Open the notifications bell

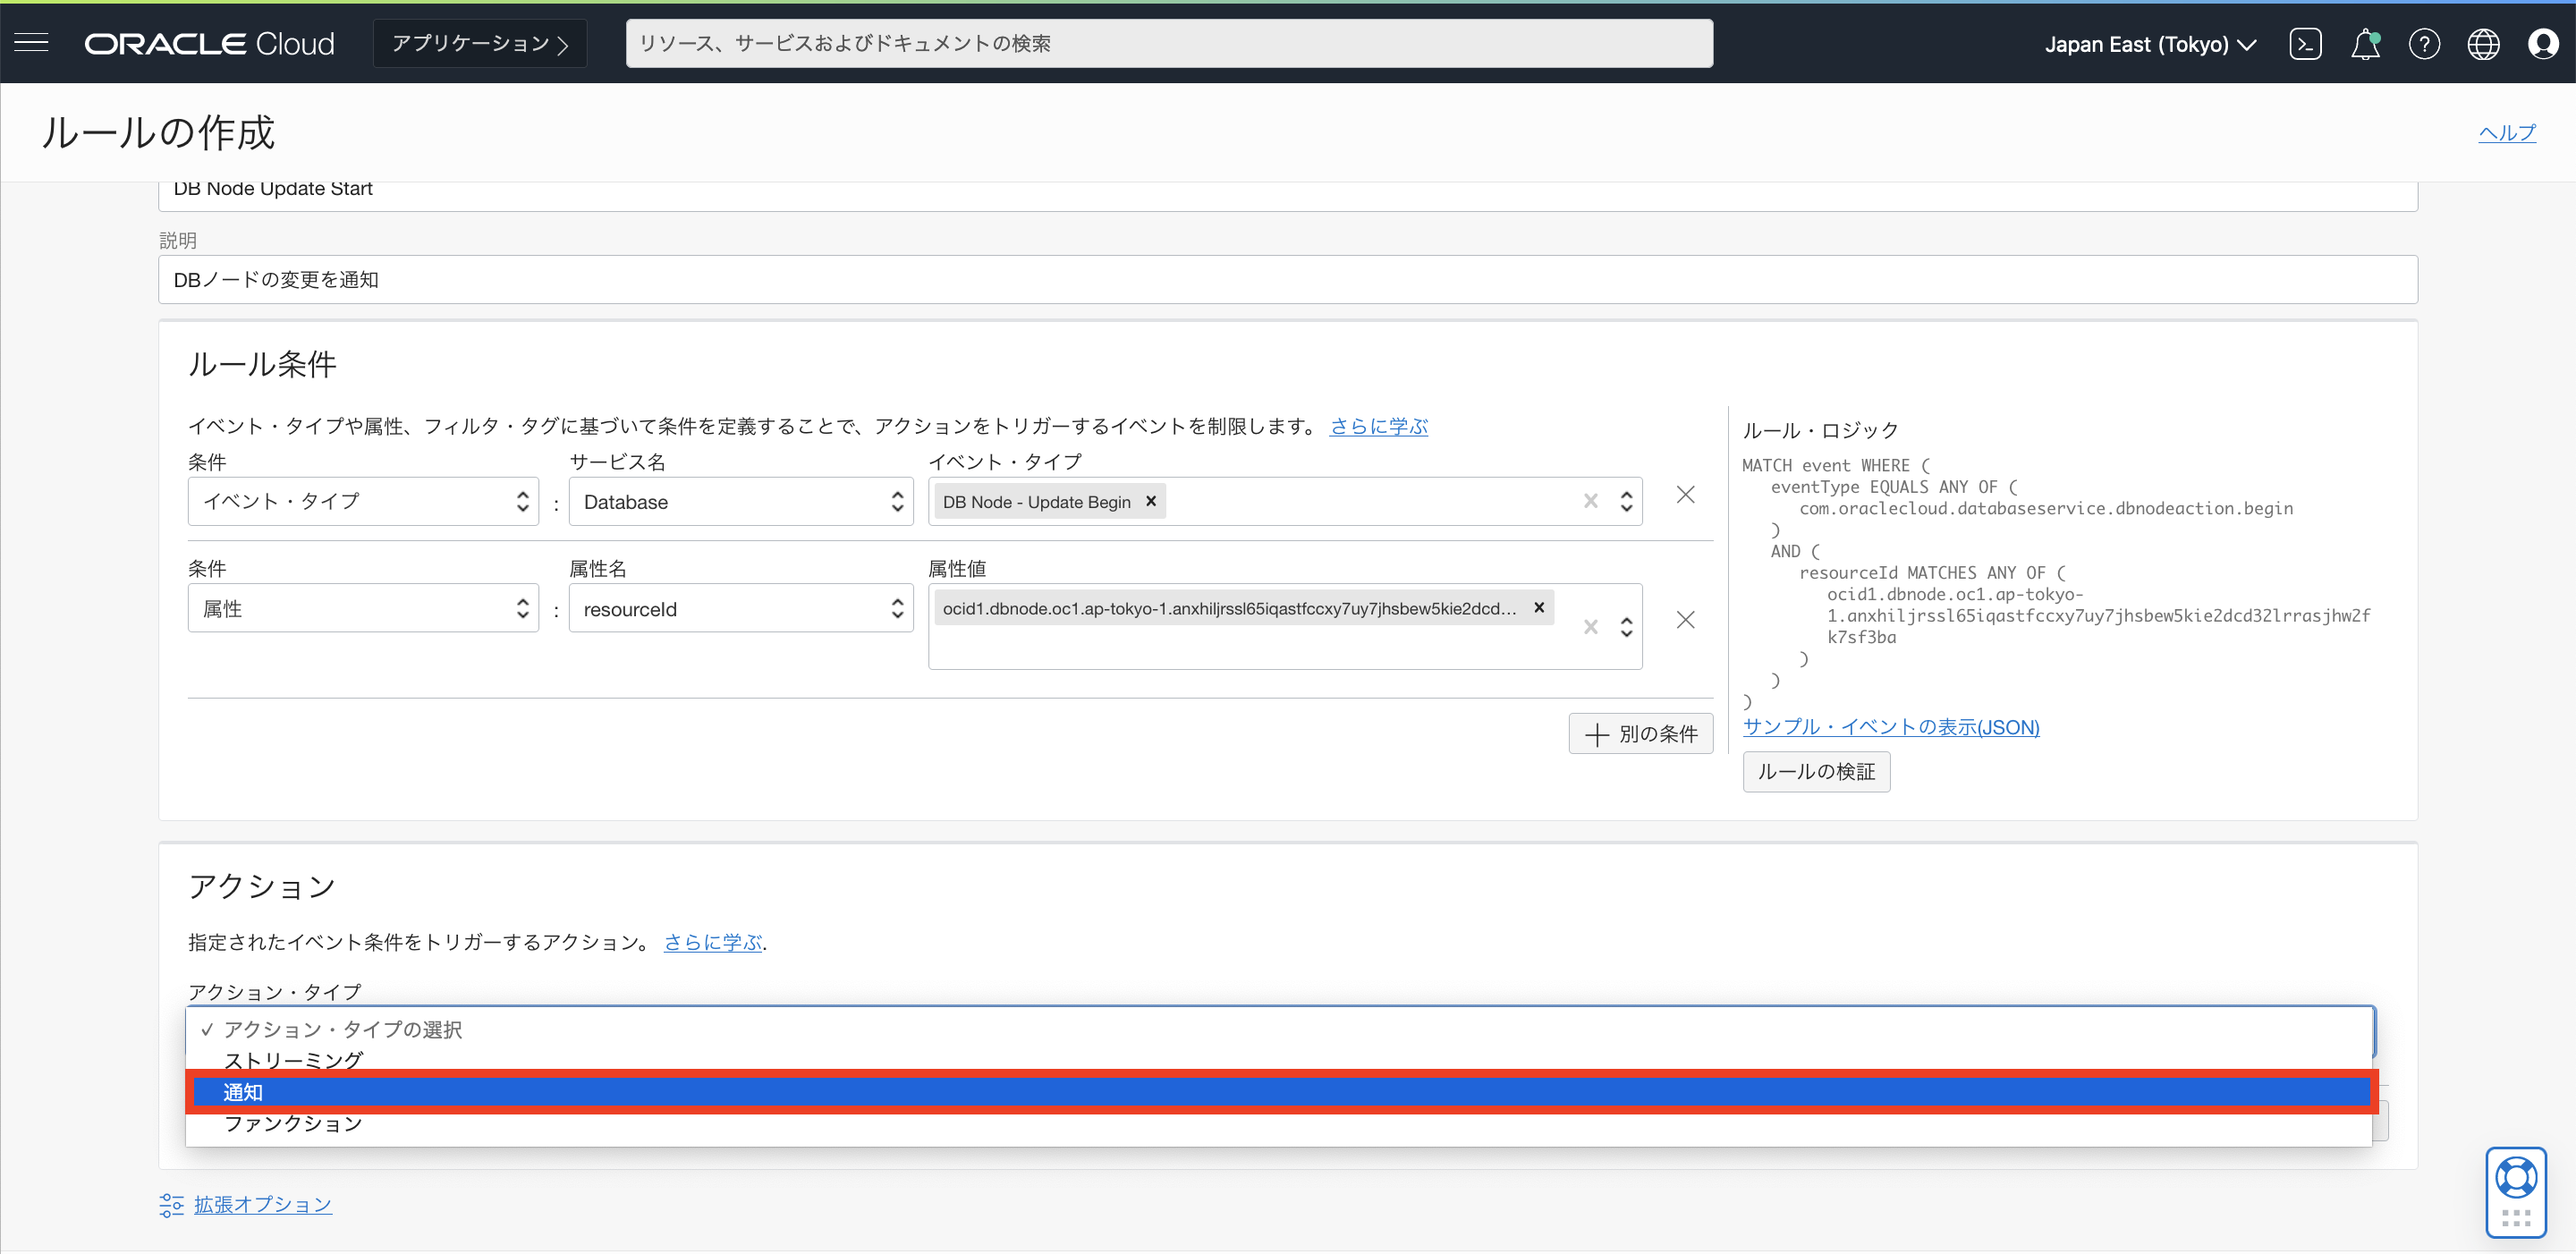pos(2365,43)
